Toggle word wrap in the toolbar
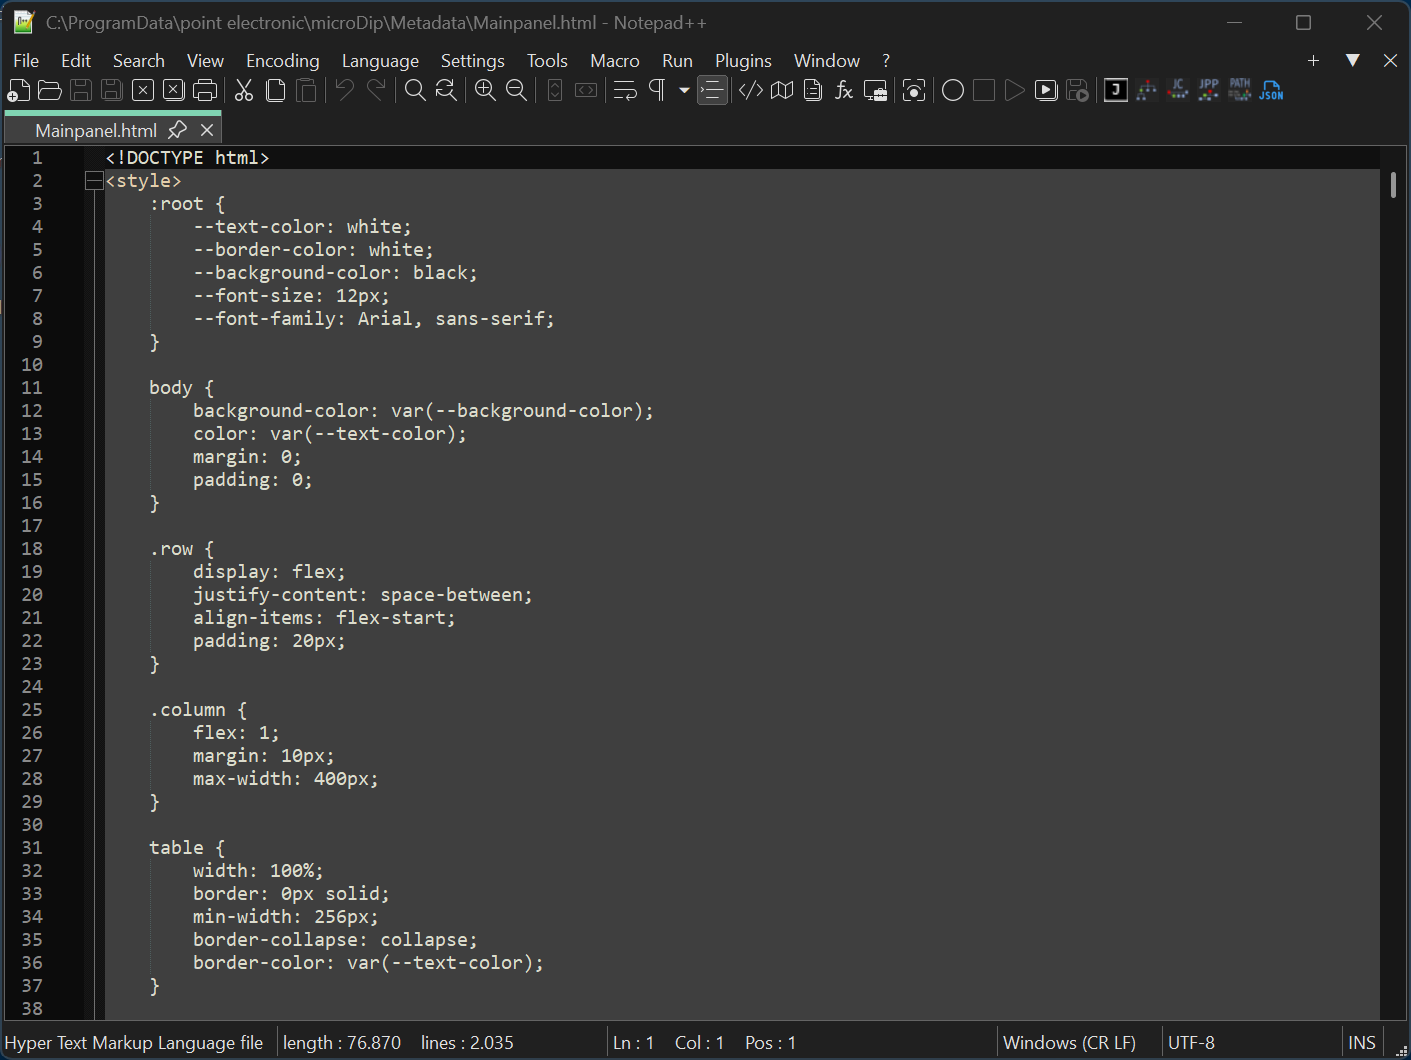Viewport: 1411px width, 1060px height. click(x=625, y=91)
